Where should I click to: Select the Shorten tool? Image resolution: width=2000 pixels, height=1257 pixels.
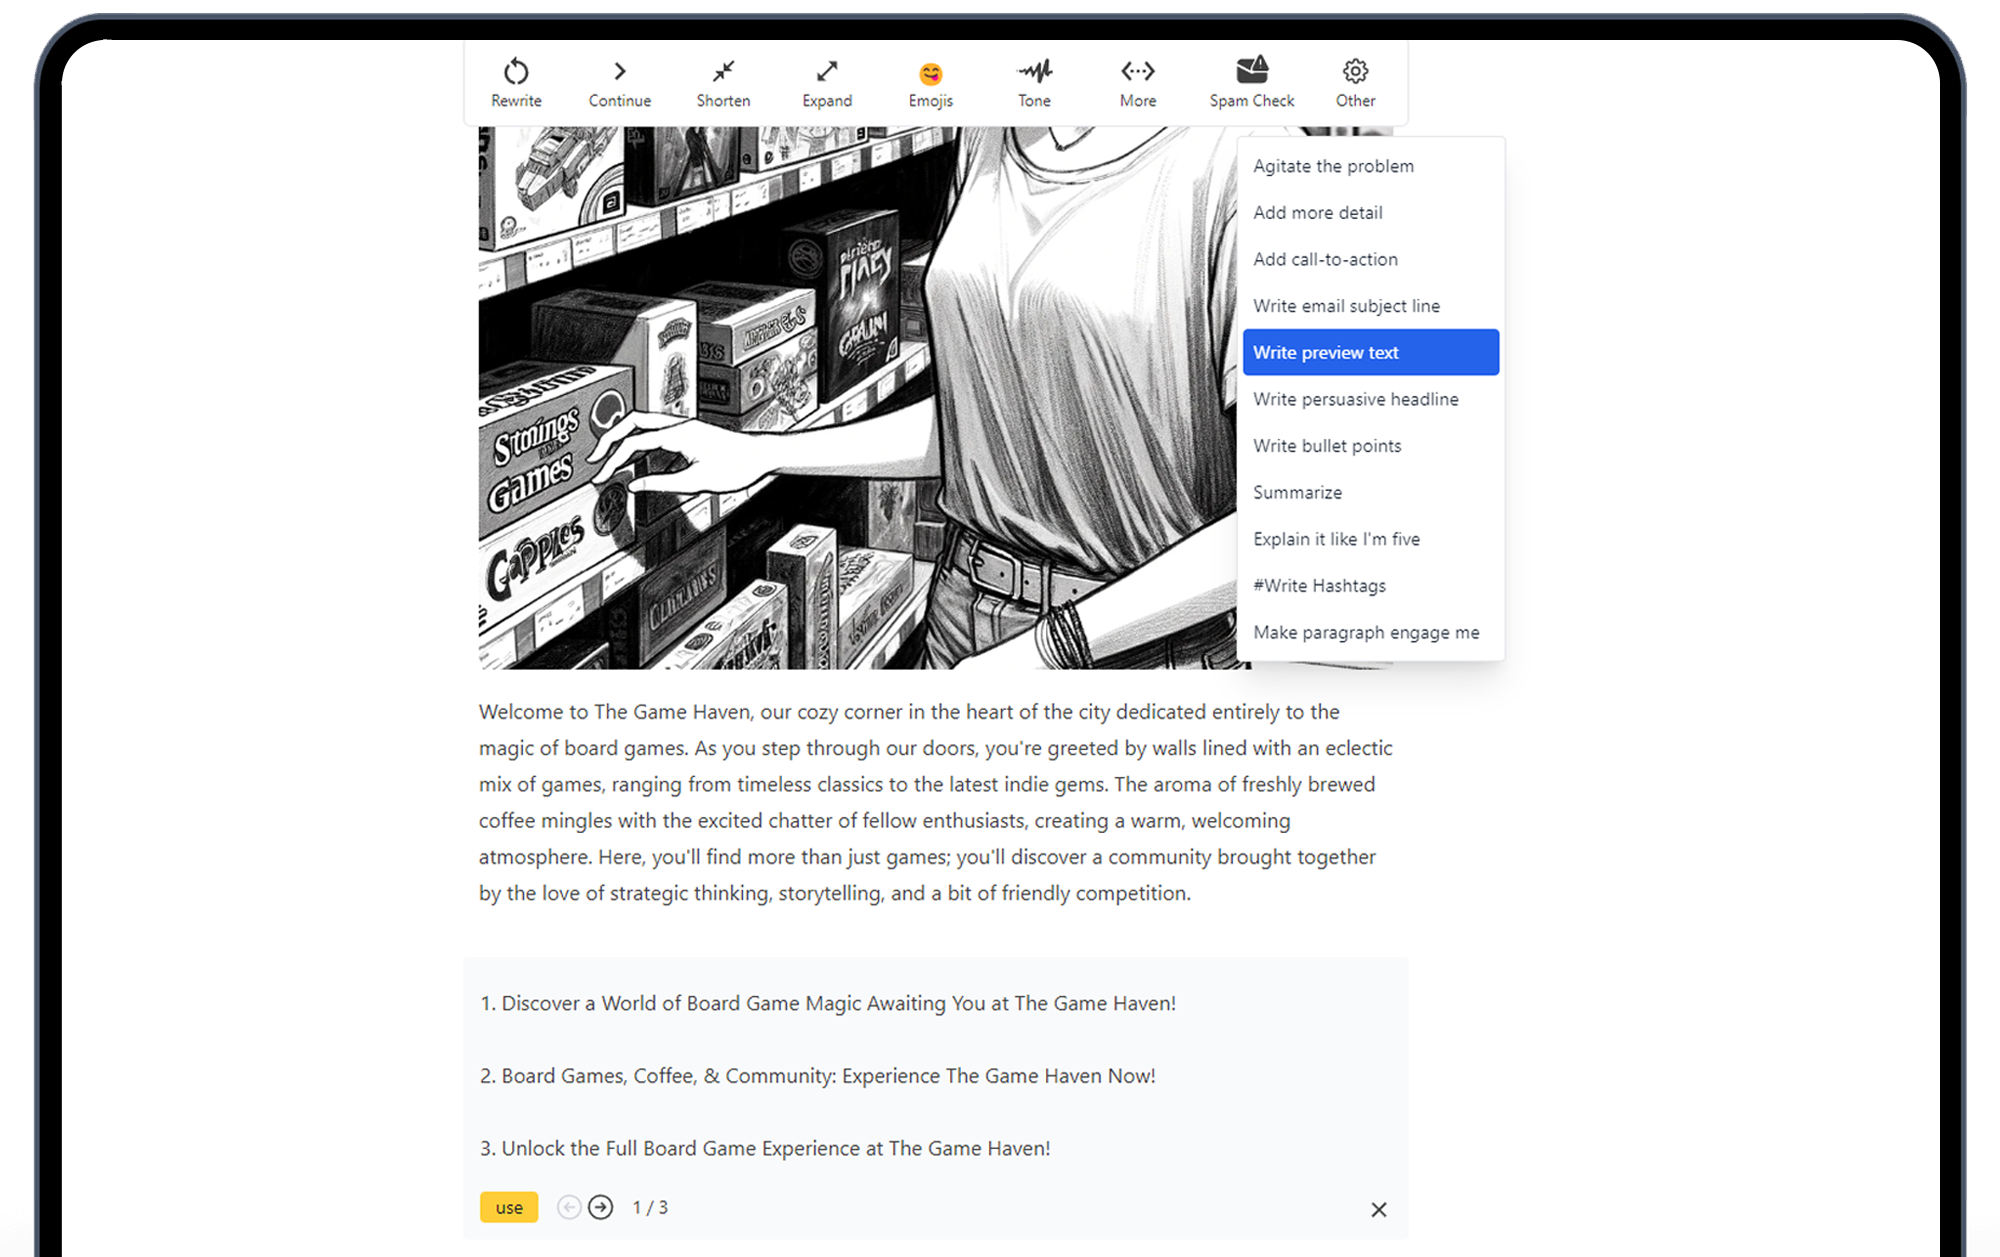pos(723,72)
